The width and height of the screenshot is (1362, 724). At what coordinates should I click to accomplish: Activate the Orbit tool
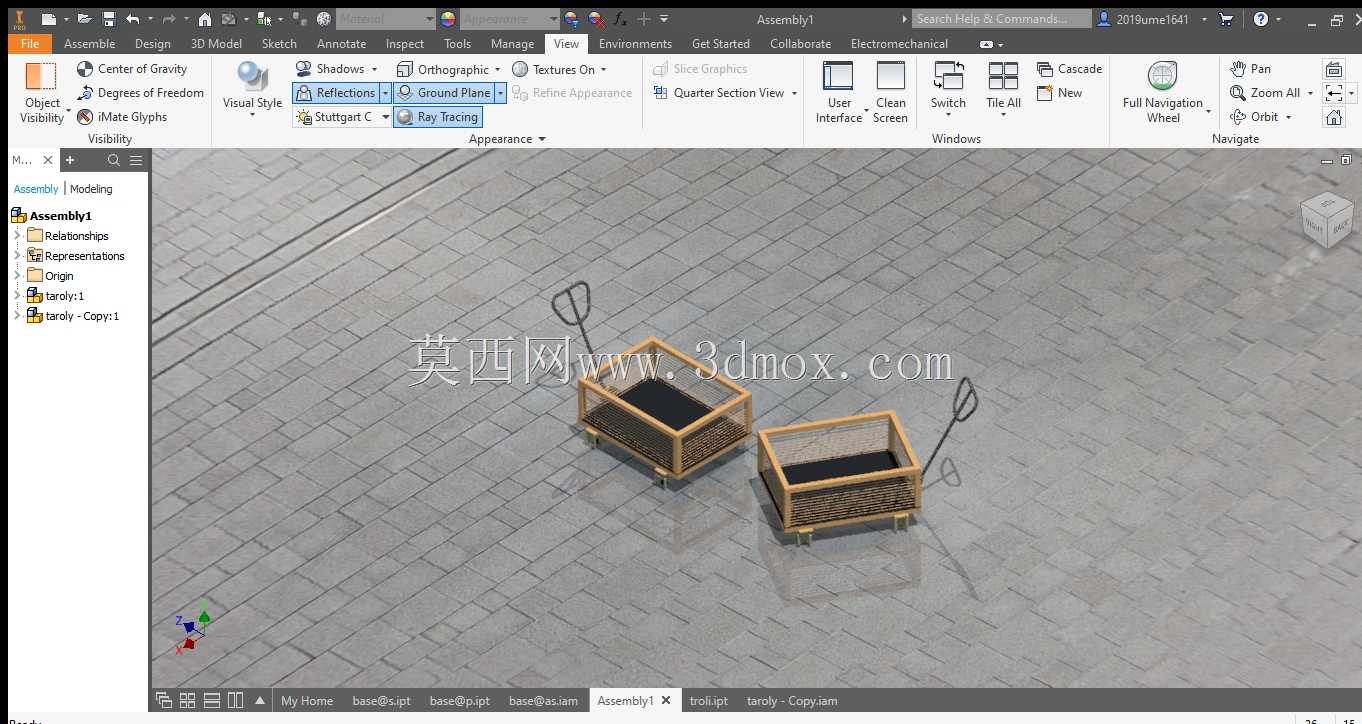(1254, 117)
